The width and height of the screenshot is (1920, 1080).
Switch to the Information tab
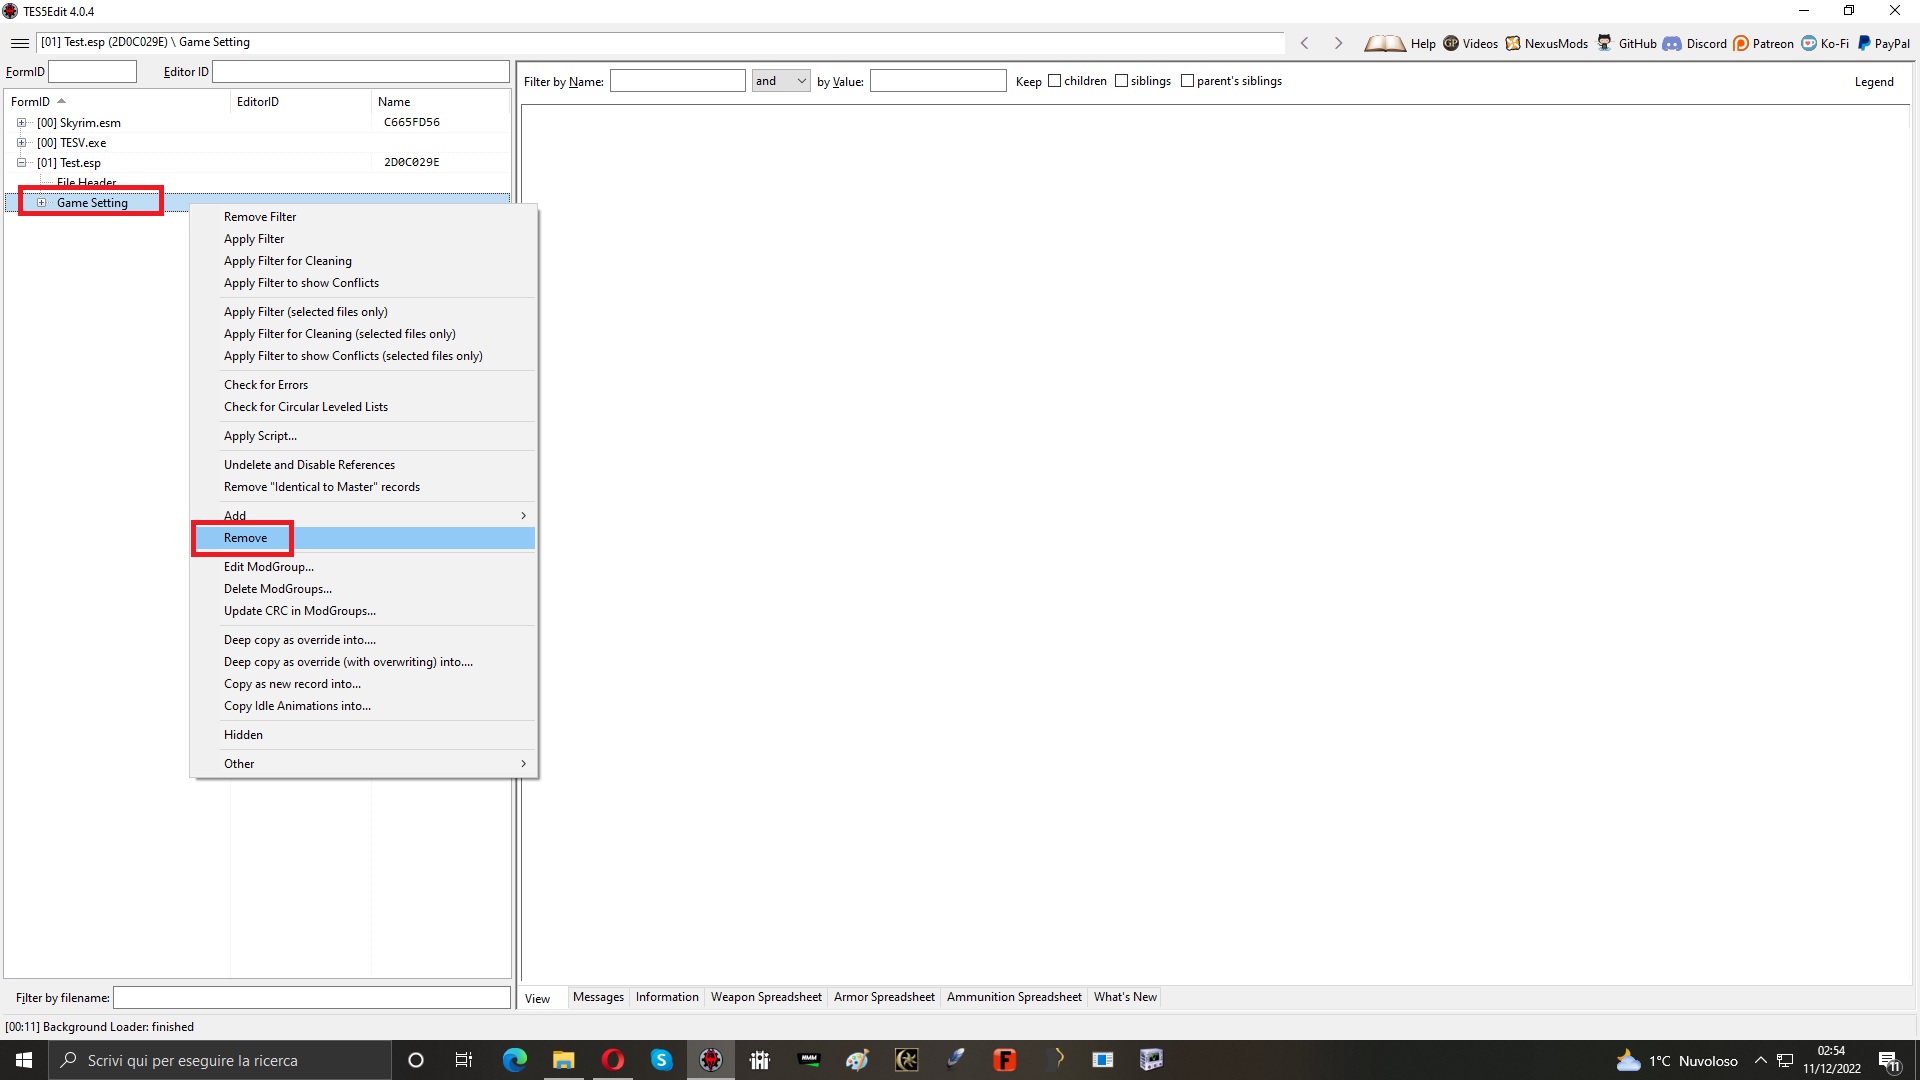tap(667, 997)
